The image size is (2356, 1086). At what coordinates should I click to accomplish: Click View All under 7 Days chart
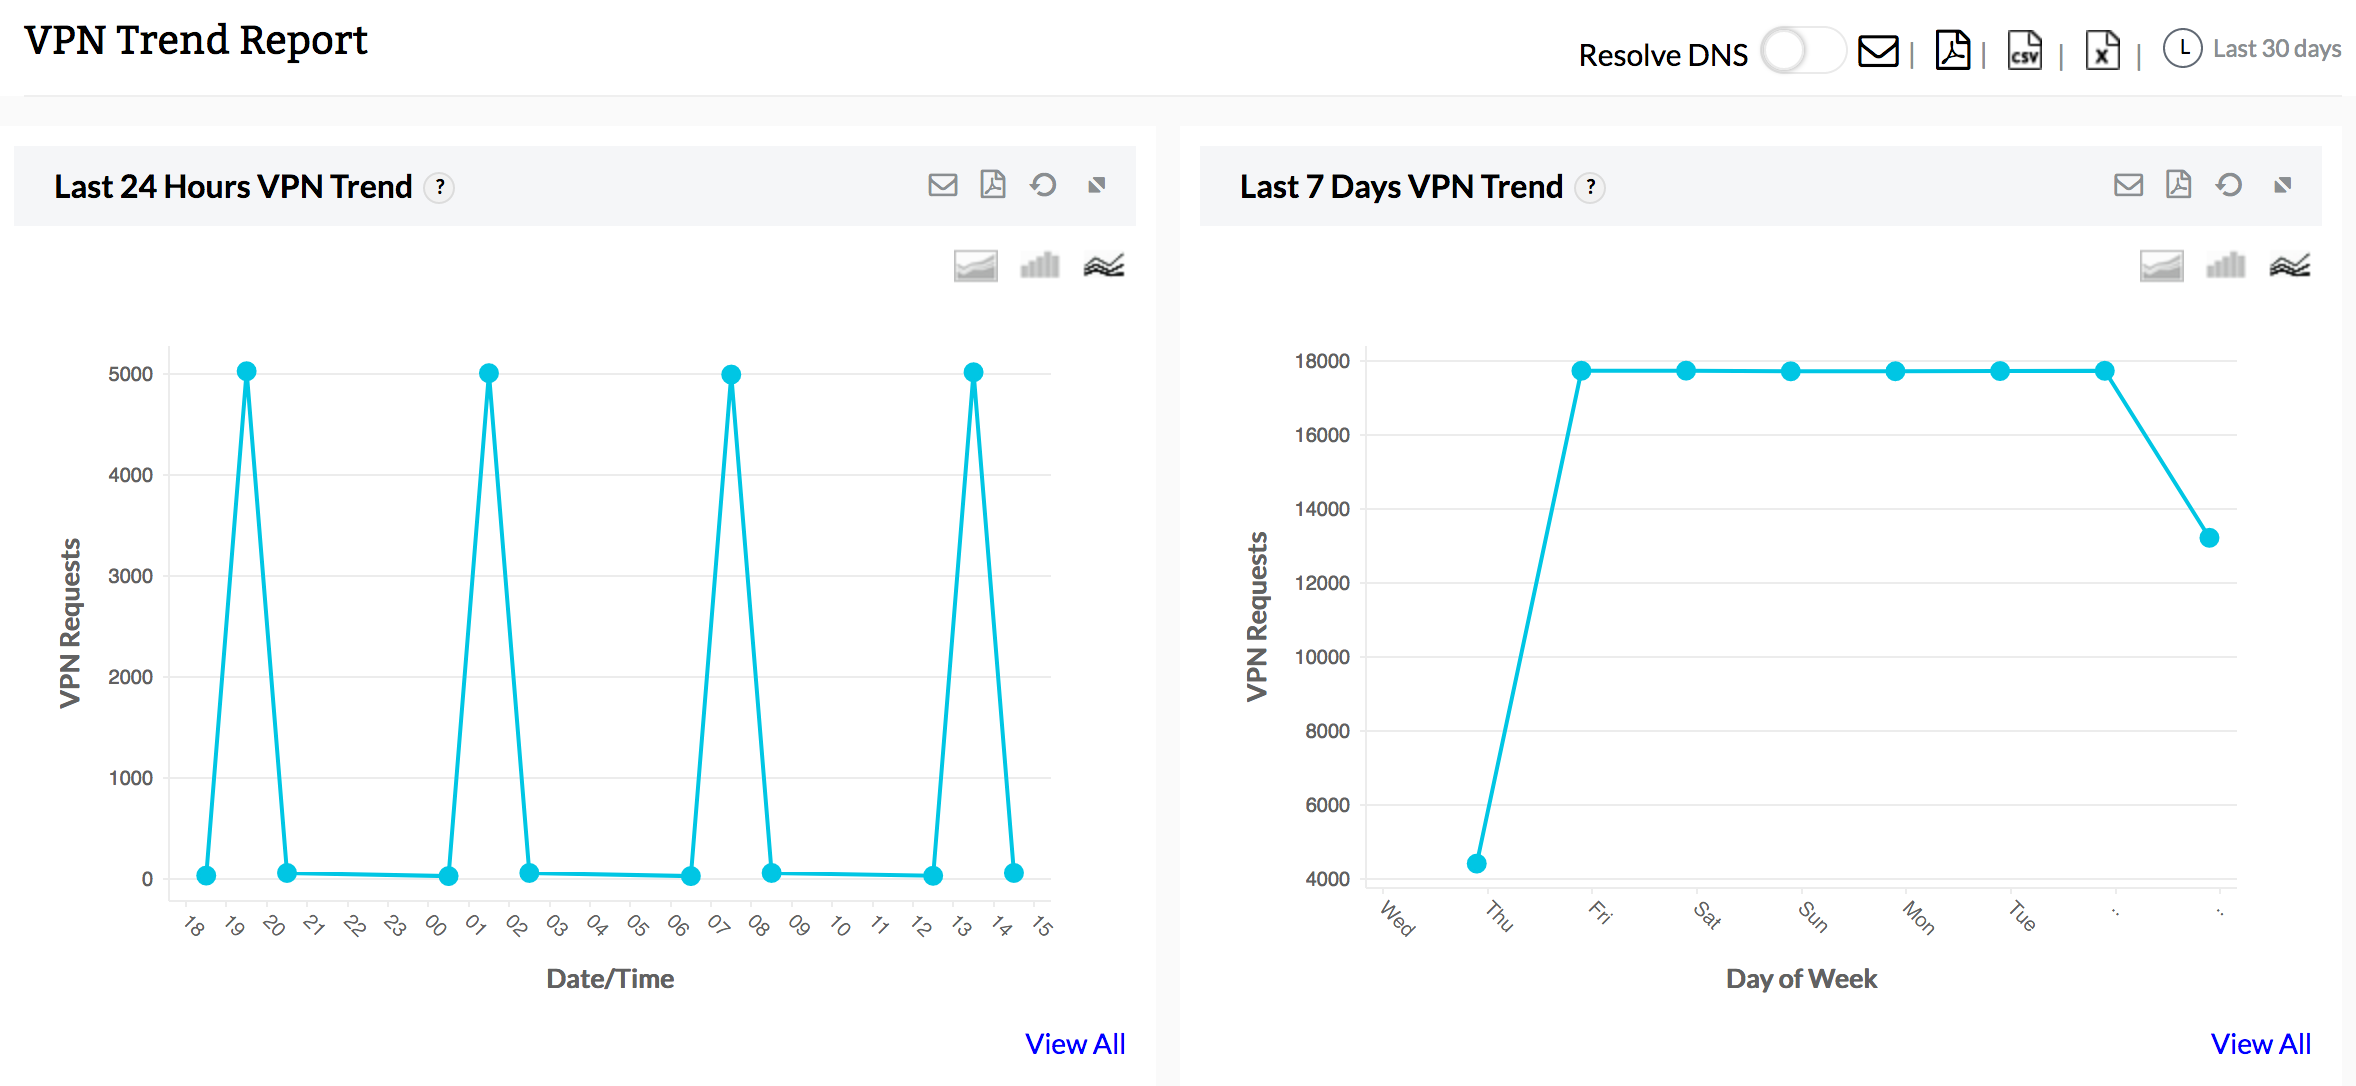[x=2260, y=1044]
